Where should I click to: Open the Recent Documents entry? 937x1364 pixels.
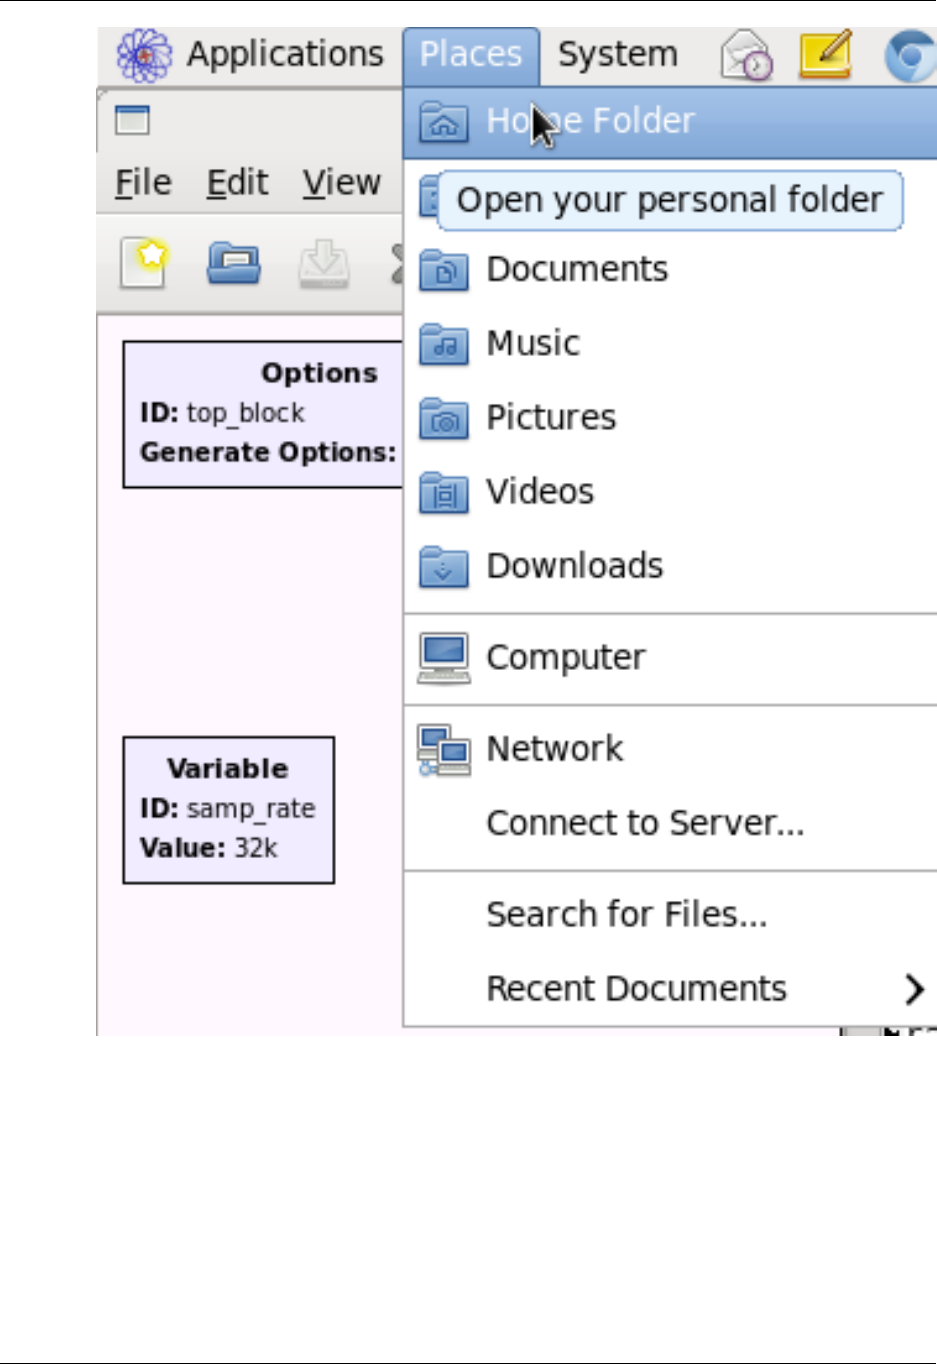pos(670,989)
